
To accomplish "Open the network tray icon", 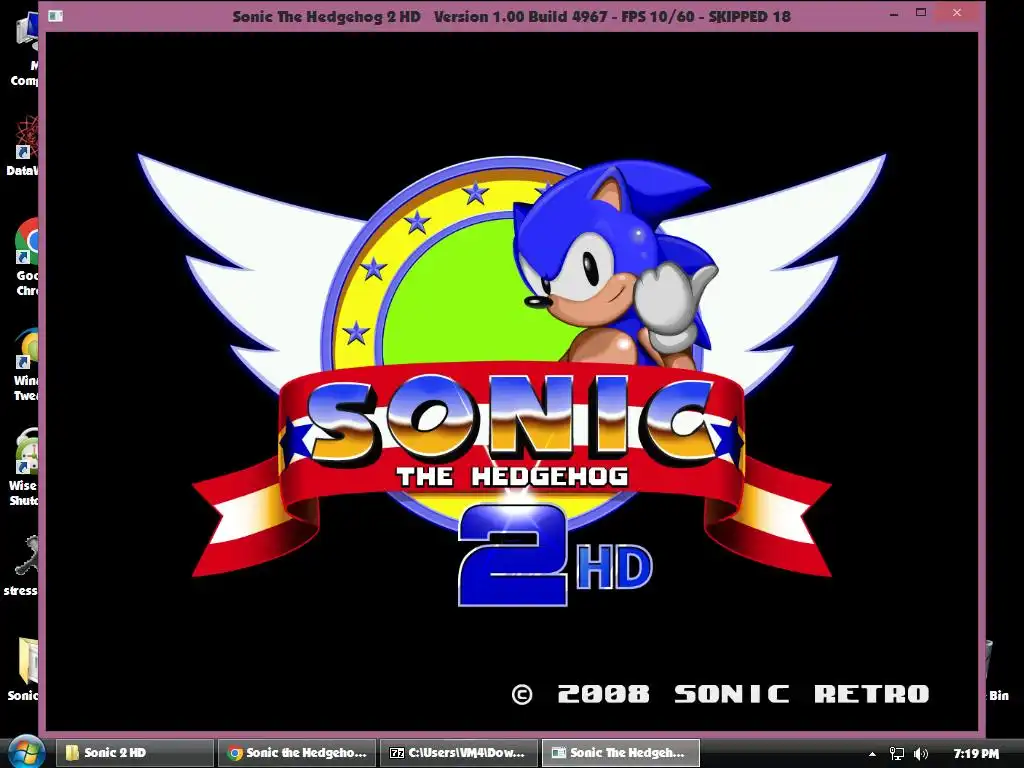I will pyautogui.click(x=897, y=754).
